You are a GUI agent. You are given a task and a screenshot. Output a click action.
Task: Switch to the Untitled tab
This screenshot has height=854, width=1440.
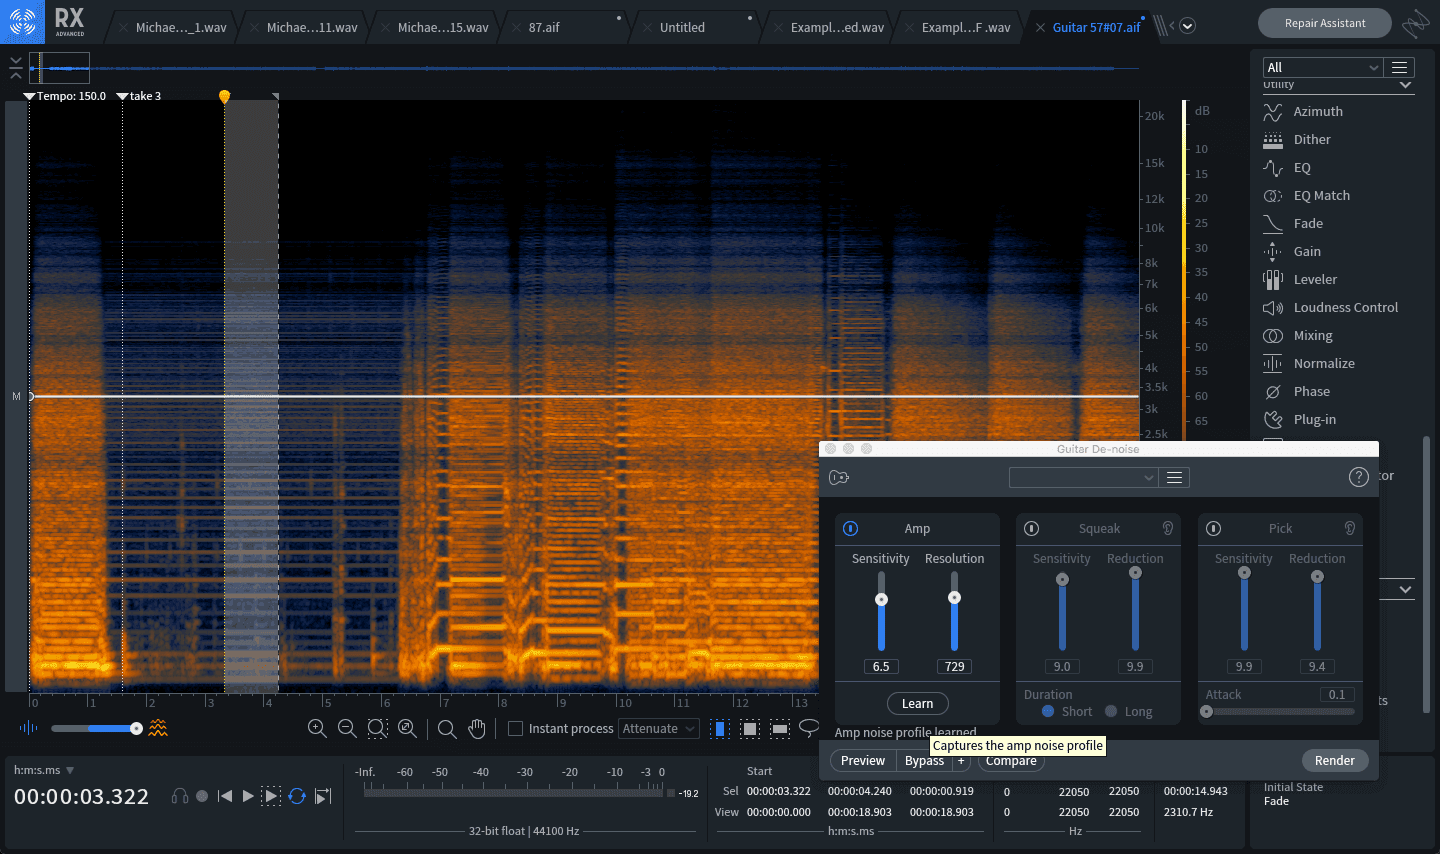682,28
